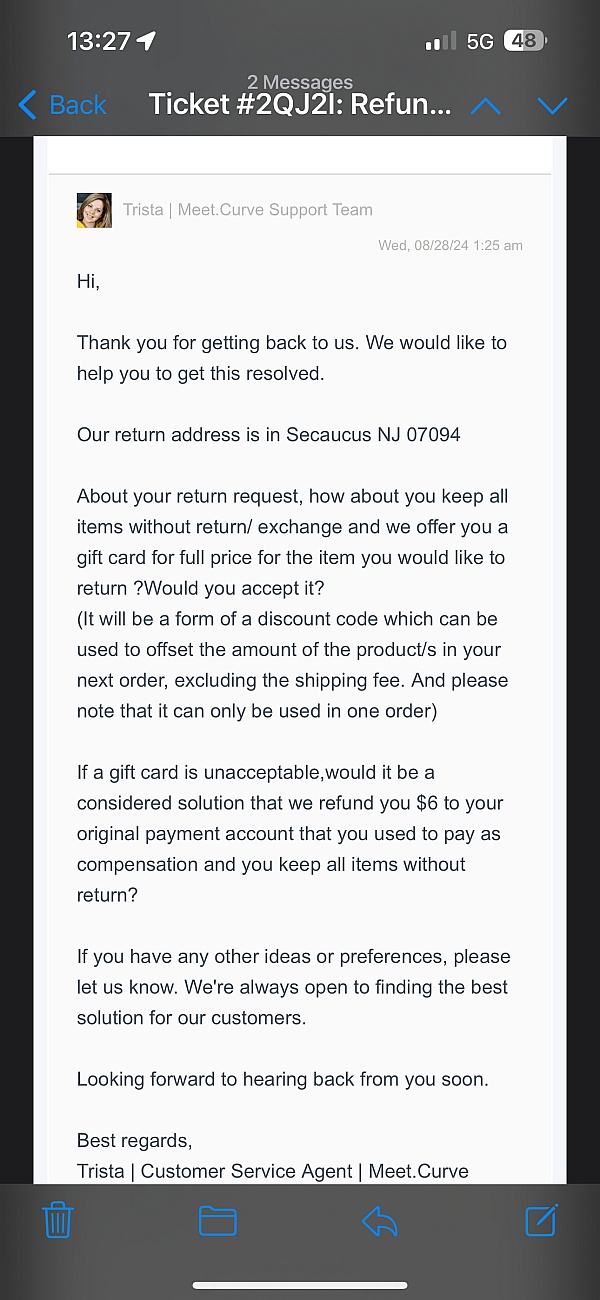Tap the battery level indicator
Viewport: 600px width, 1300px height.
525,41
